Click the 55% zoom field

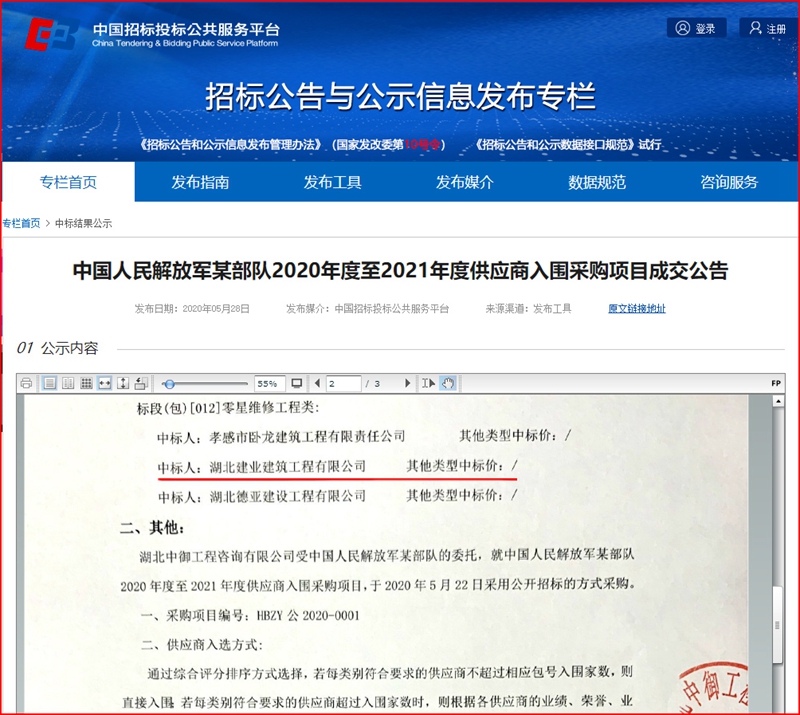269,384
